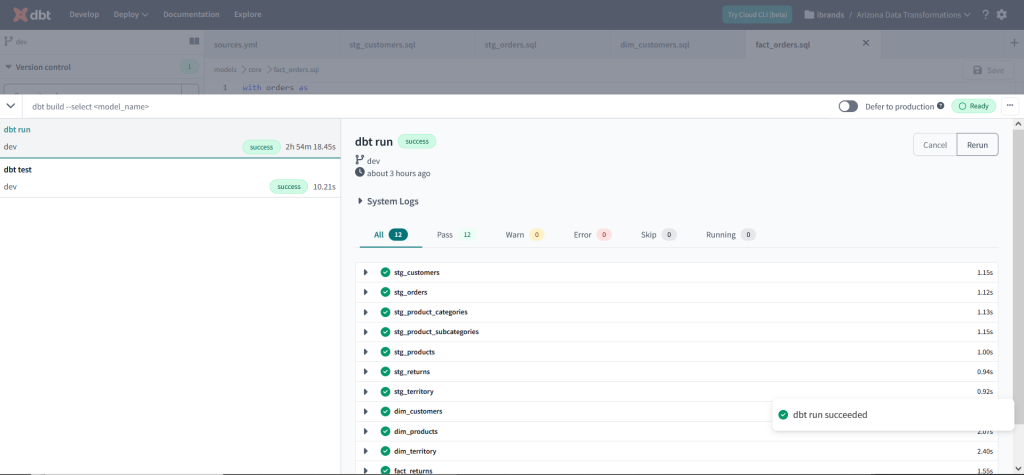Click the Rerun button

pos(977,145)
